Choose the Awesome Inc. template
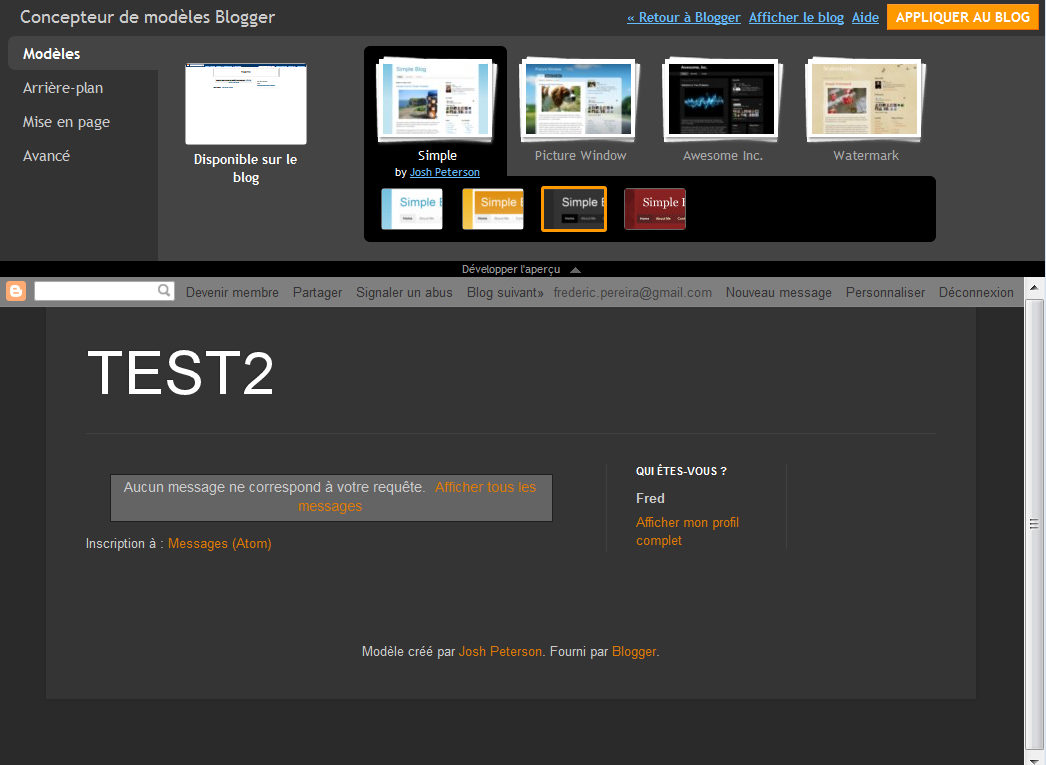1046x765 pixels. 722,100
